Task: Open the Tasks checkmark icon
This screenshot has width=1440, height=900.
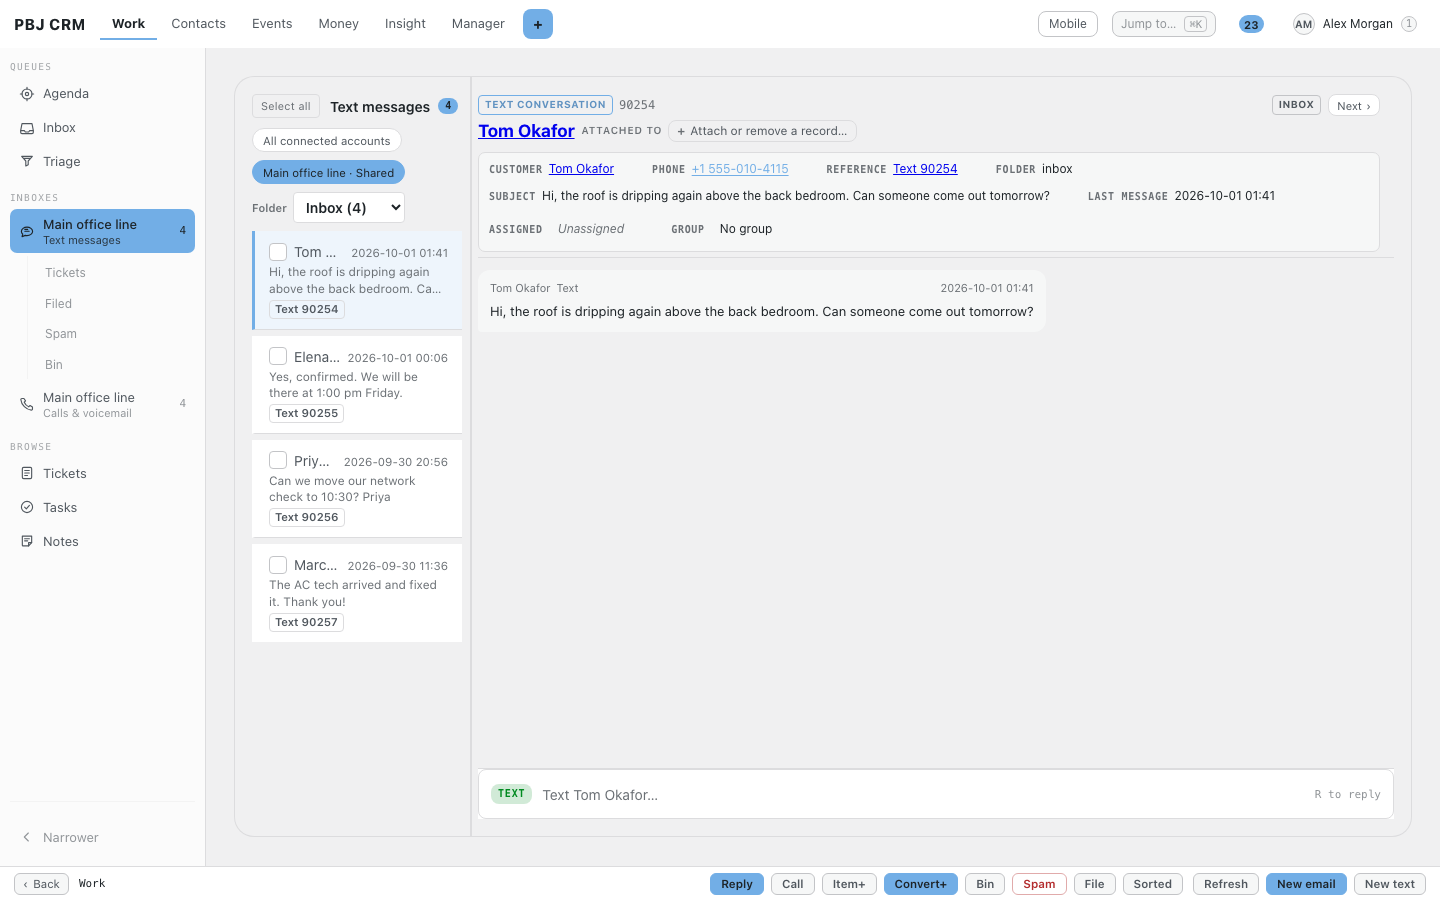Action: click(x=27, y=508)
